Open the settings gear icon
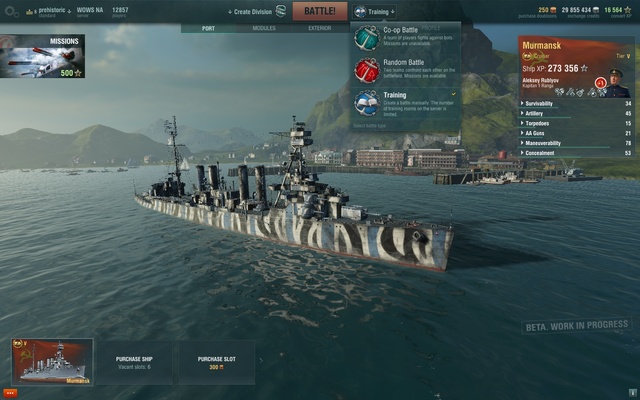The height and width of the screenshot is (400, 640). [11, 11]
